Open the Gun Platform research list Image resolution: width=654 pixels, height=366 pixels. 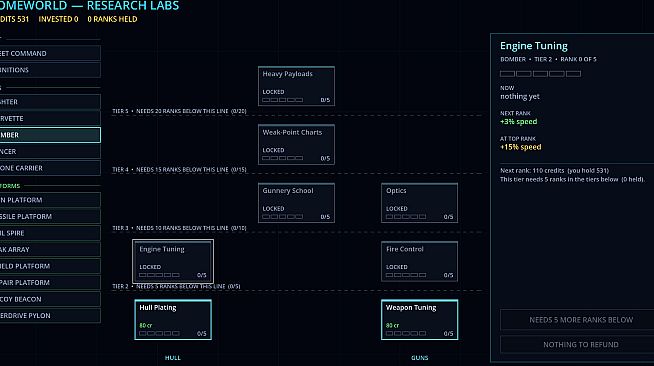point(50,200)
